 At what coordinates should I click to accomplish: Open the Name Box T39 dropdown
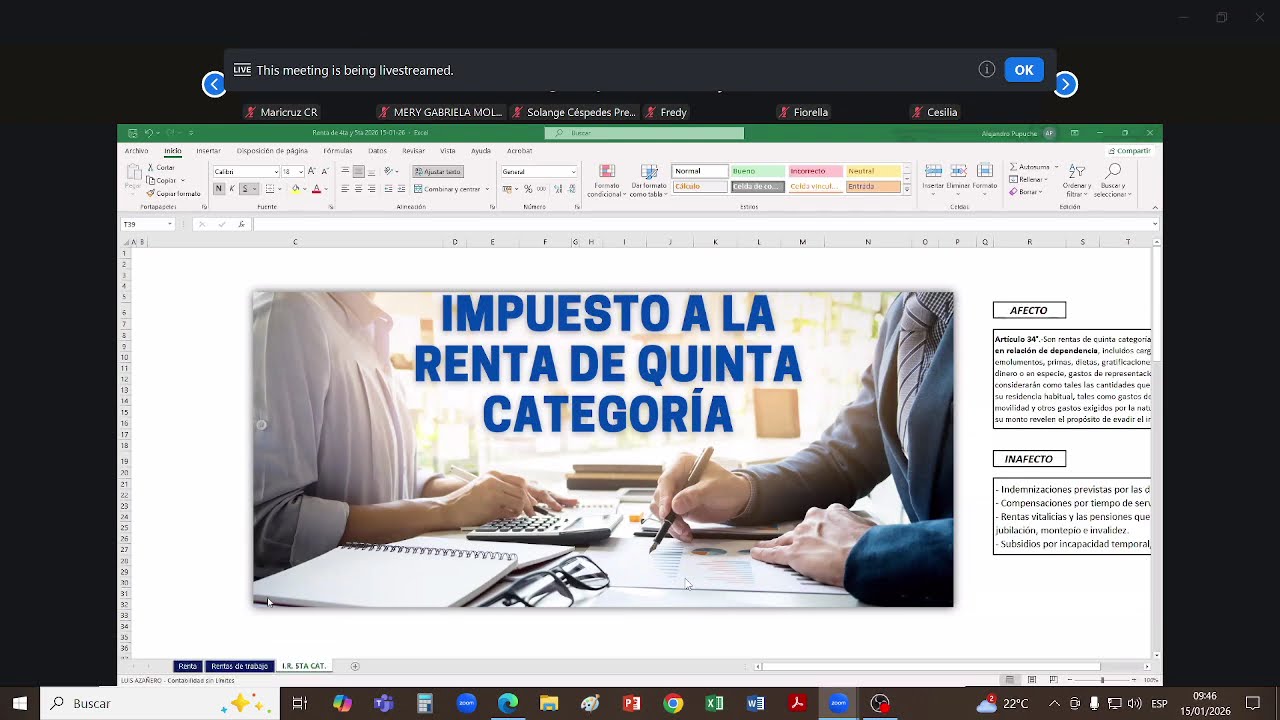(170, 224)
